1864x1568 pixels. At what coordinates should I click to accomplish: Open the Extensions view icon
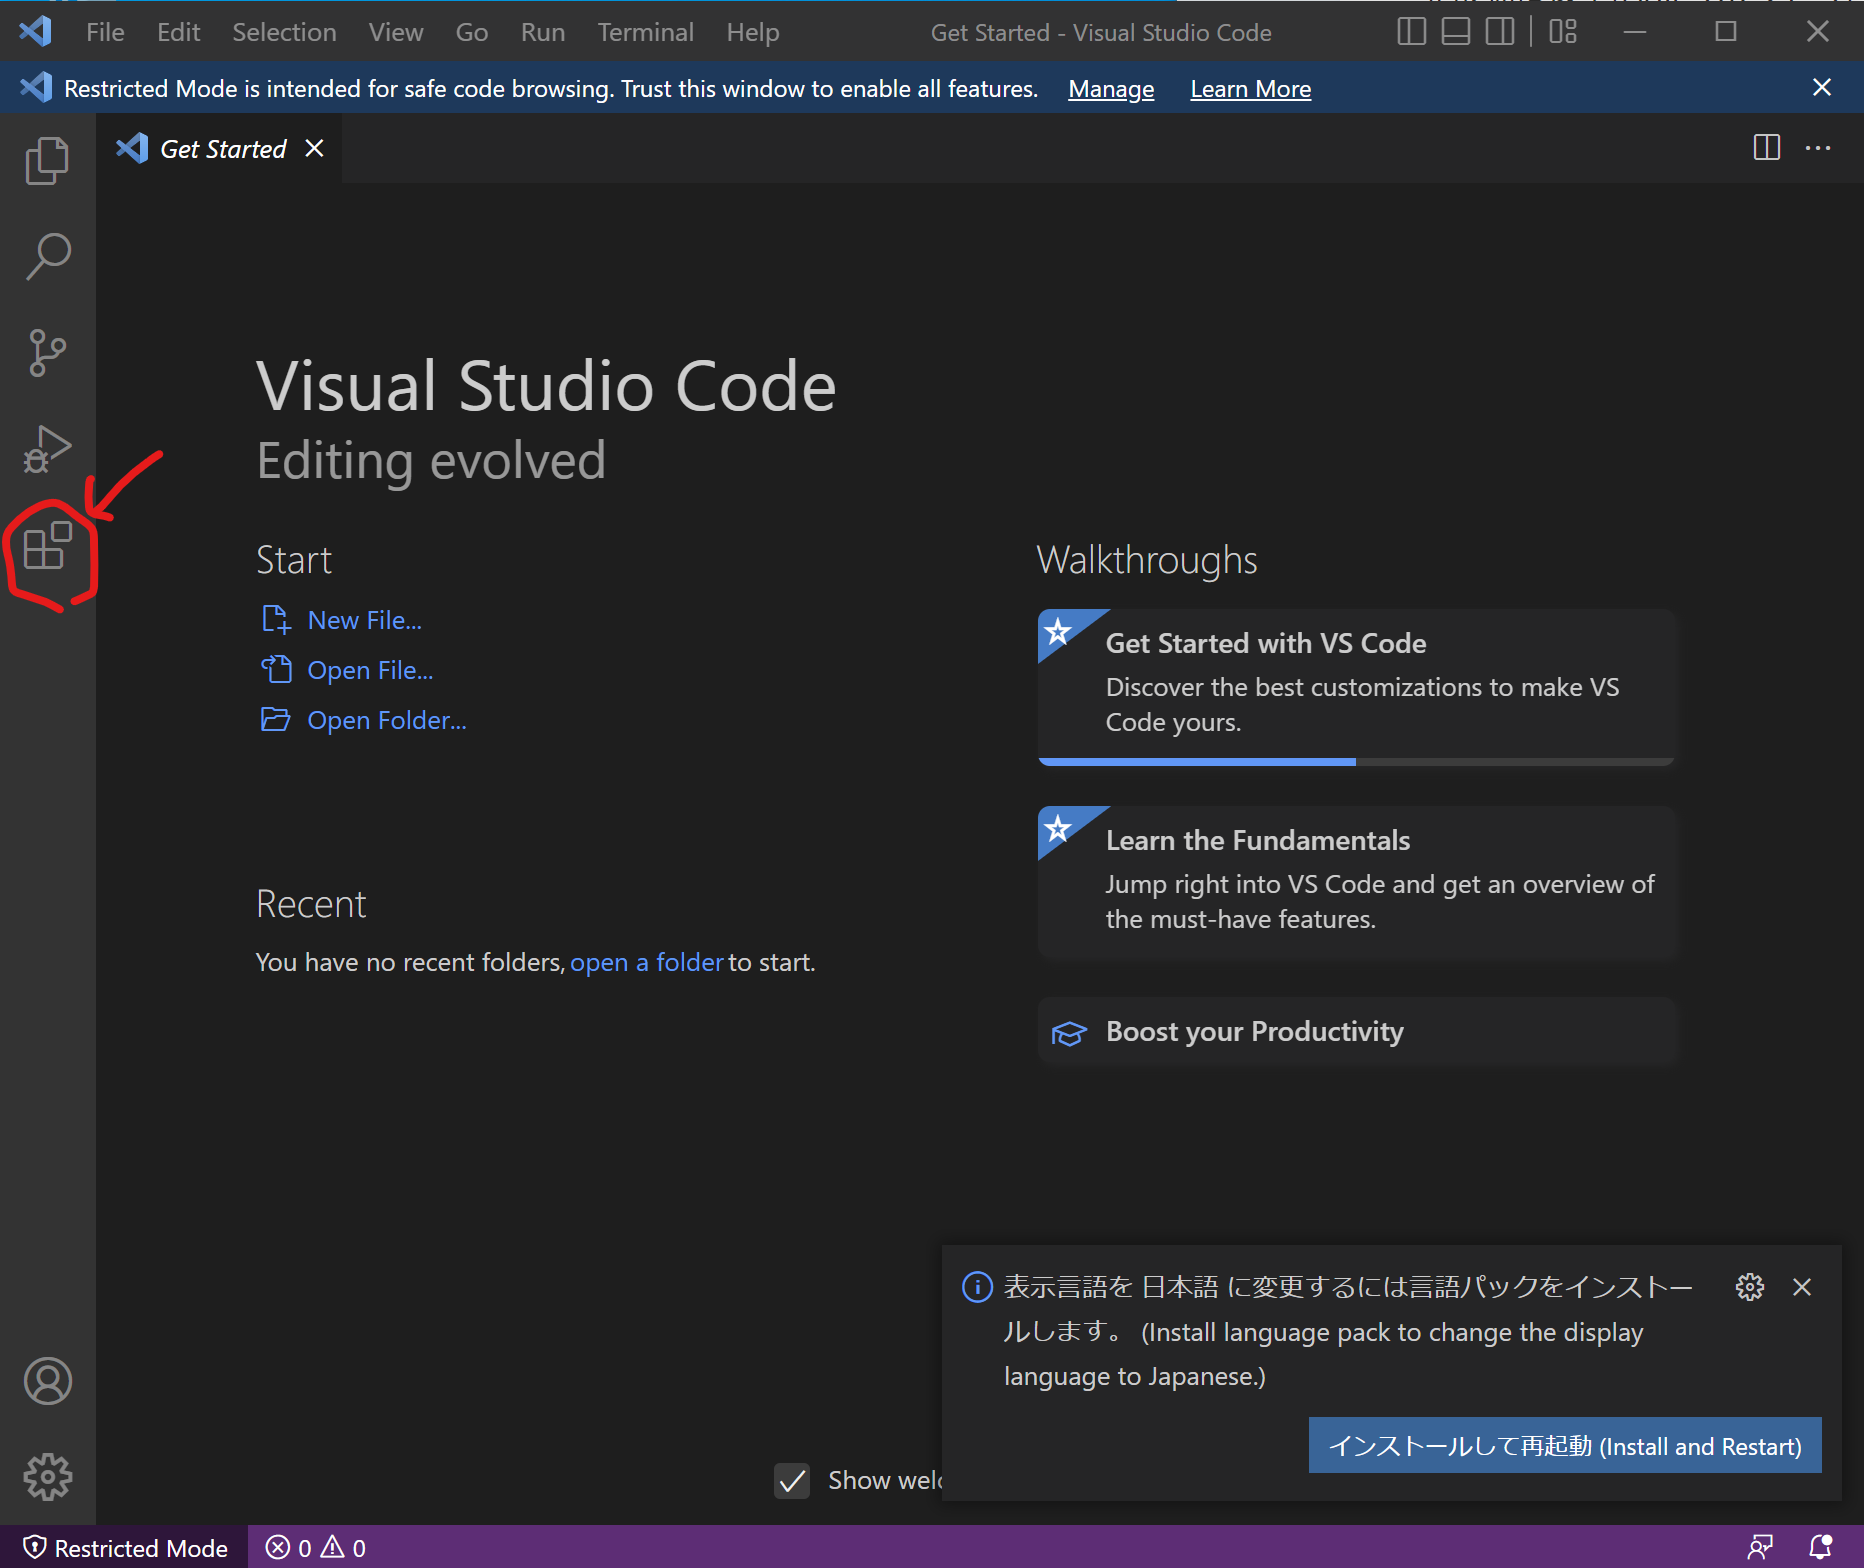pyautogui.click(x=47, y=547)
